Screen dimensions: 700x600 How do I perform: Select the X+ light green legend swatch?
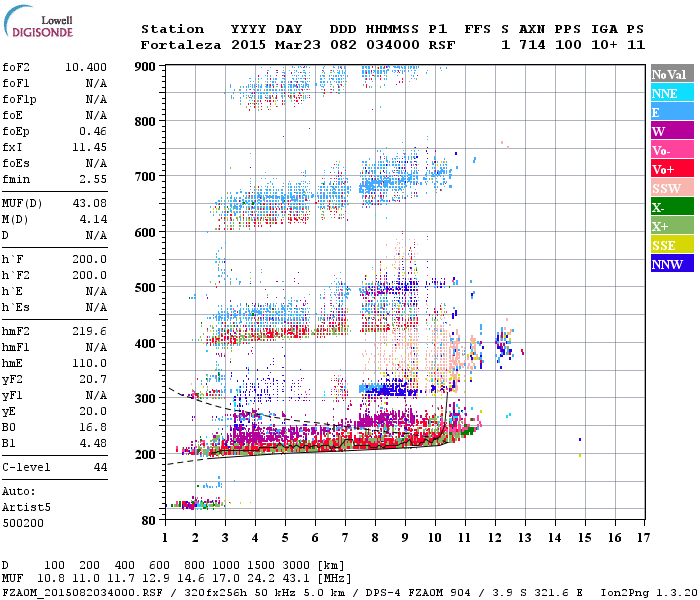tap(672, 225)
